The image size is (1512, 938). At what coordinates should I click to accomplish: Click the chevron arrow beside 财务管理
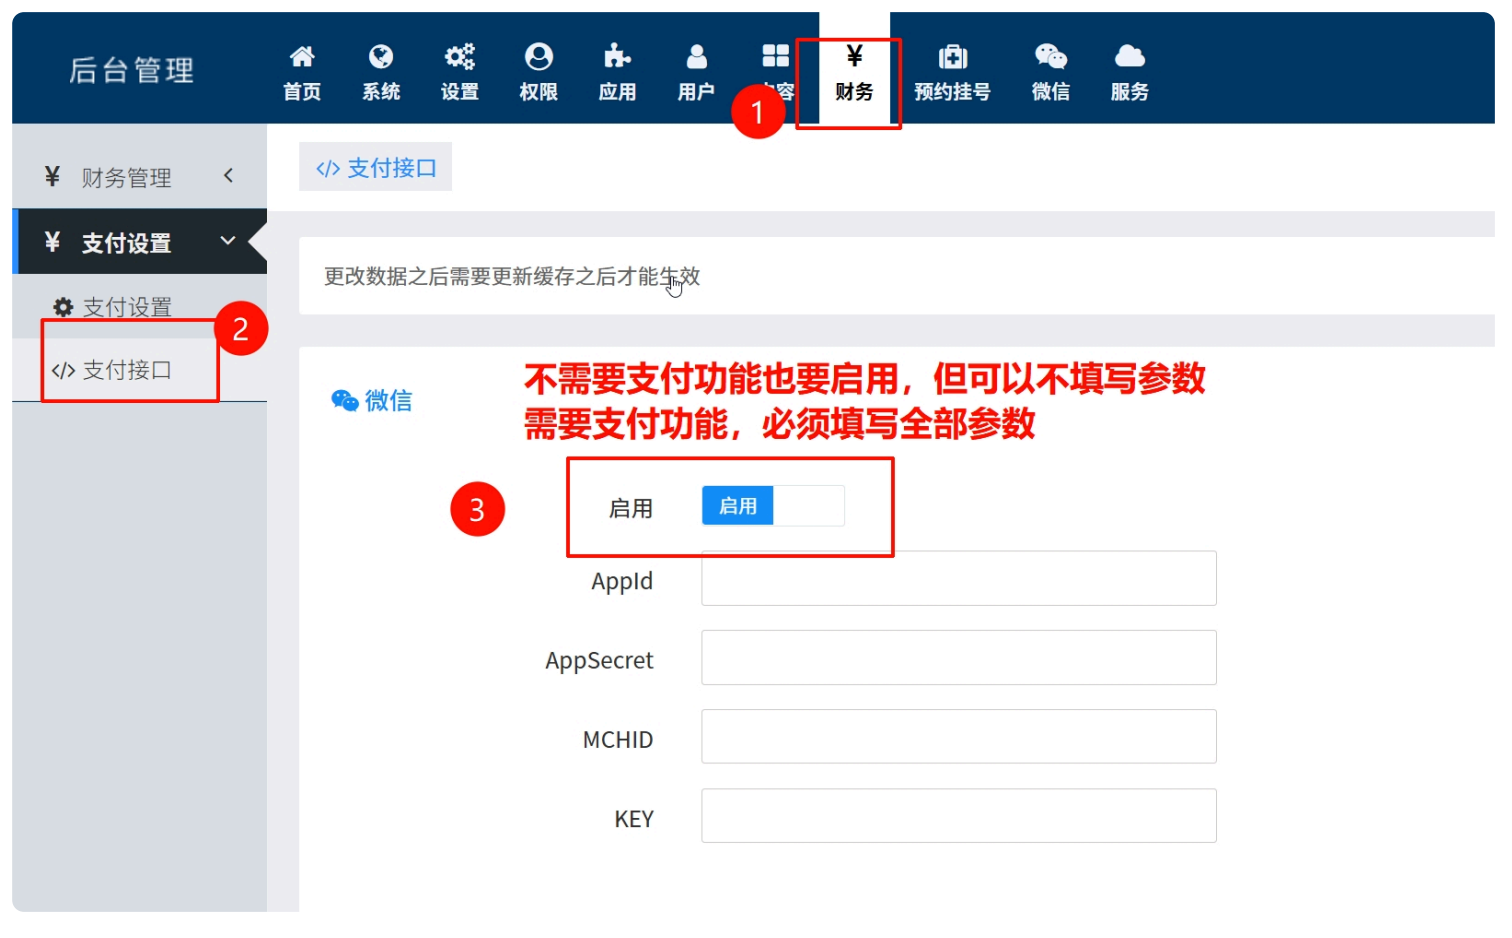(229, 176)
